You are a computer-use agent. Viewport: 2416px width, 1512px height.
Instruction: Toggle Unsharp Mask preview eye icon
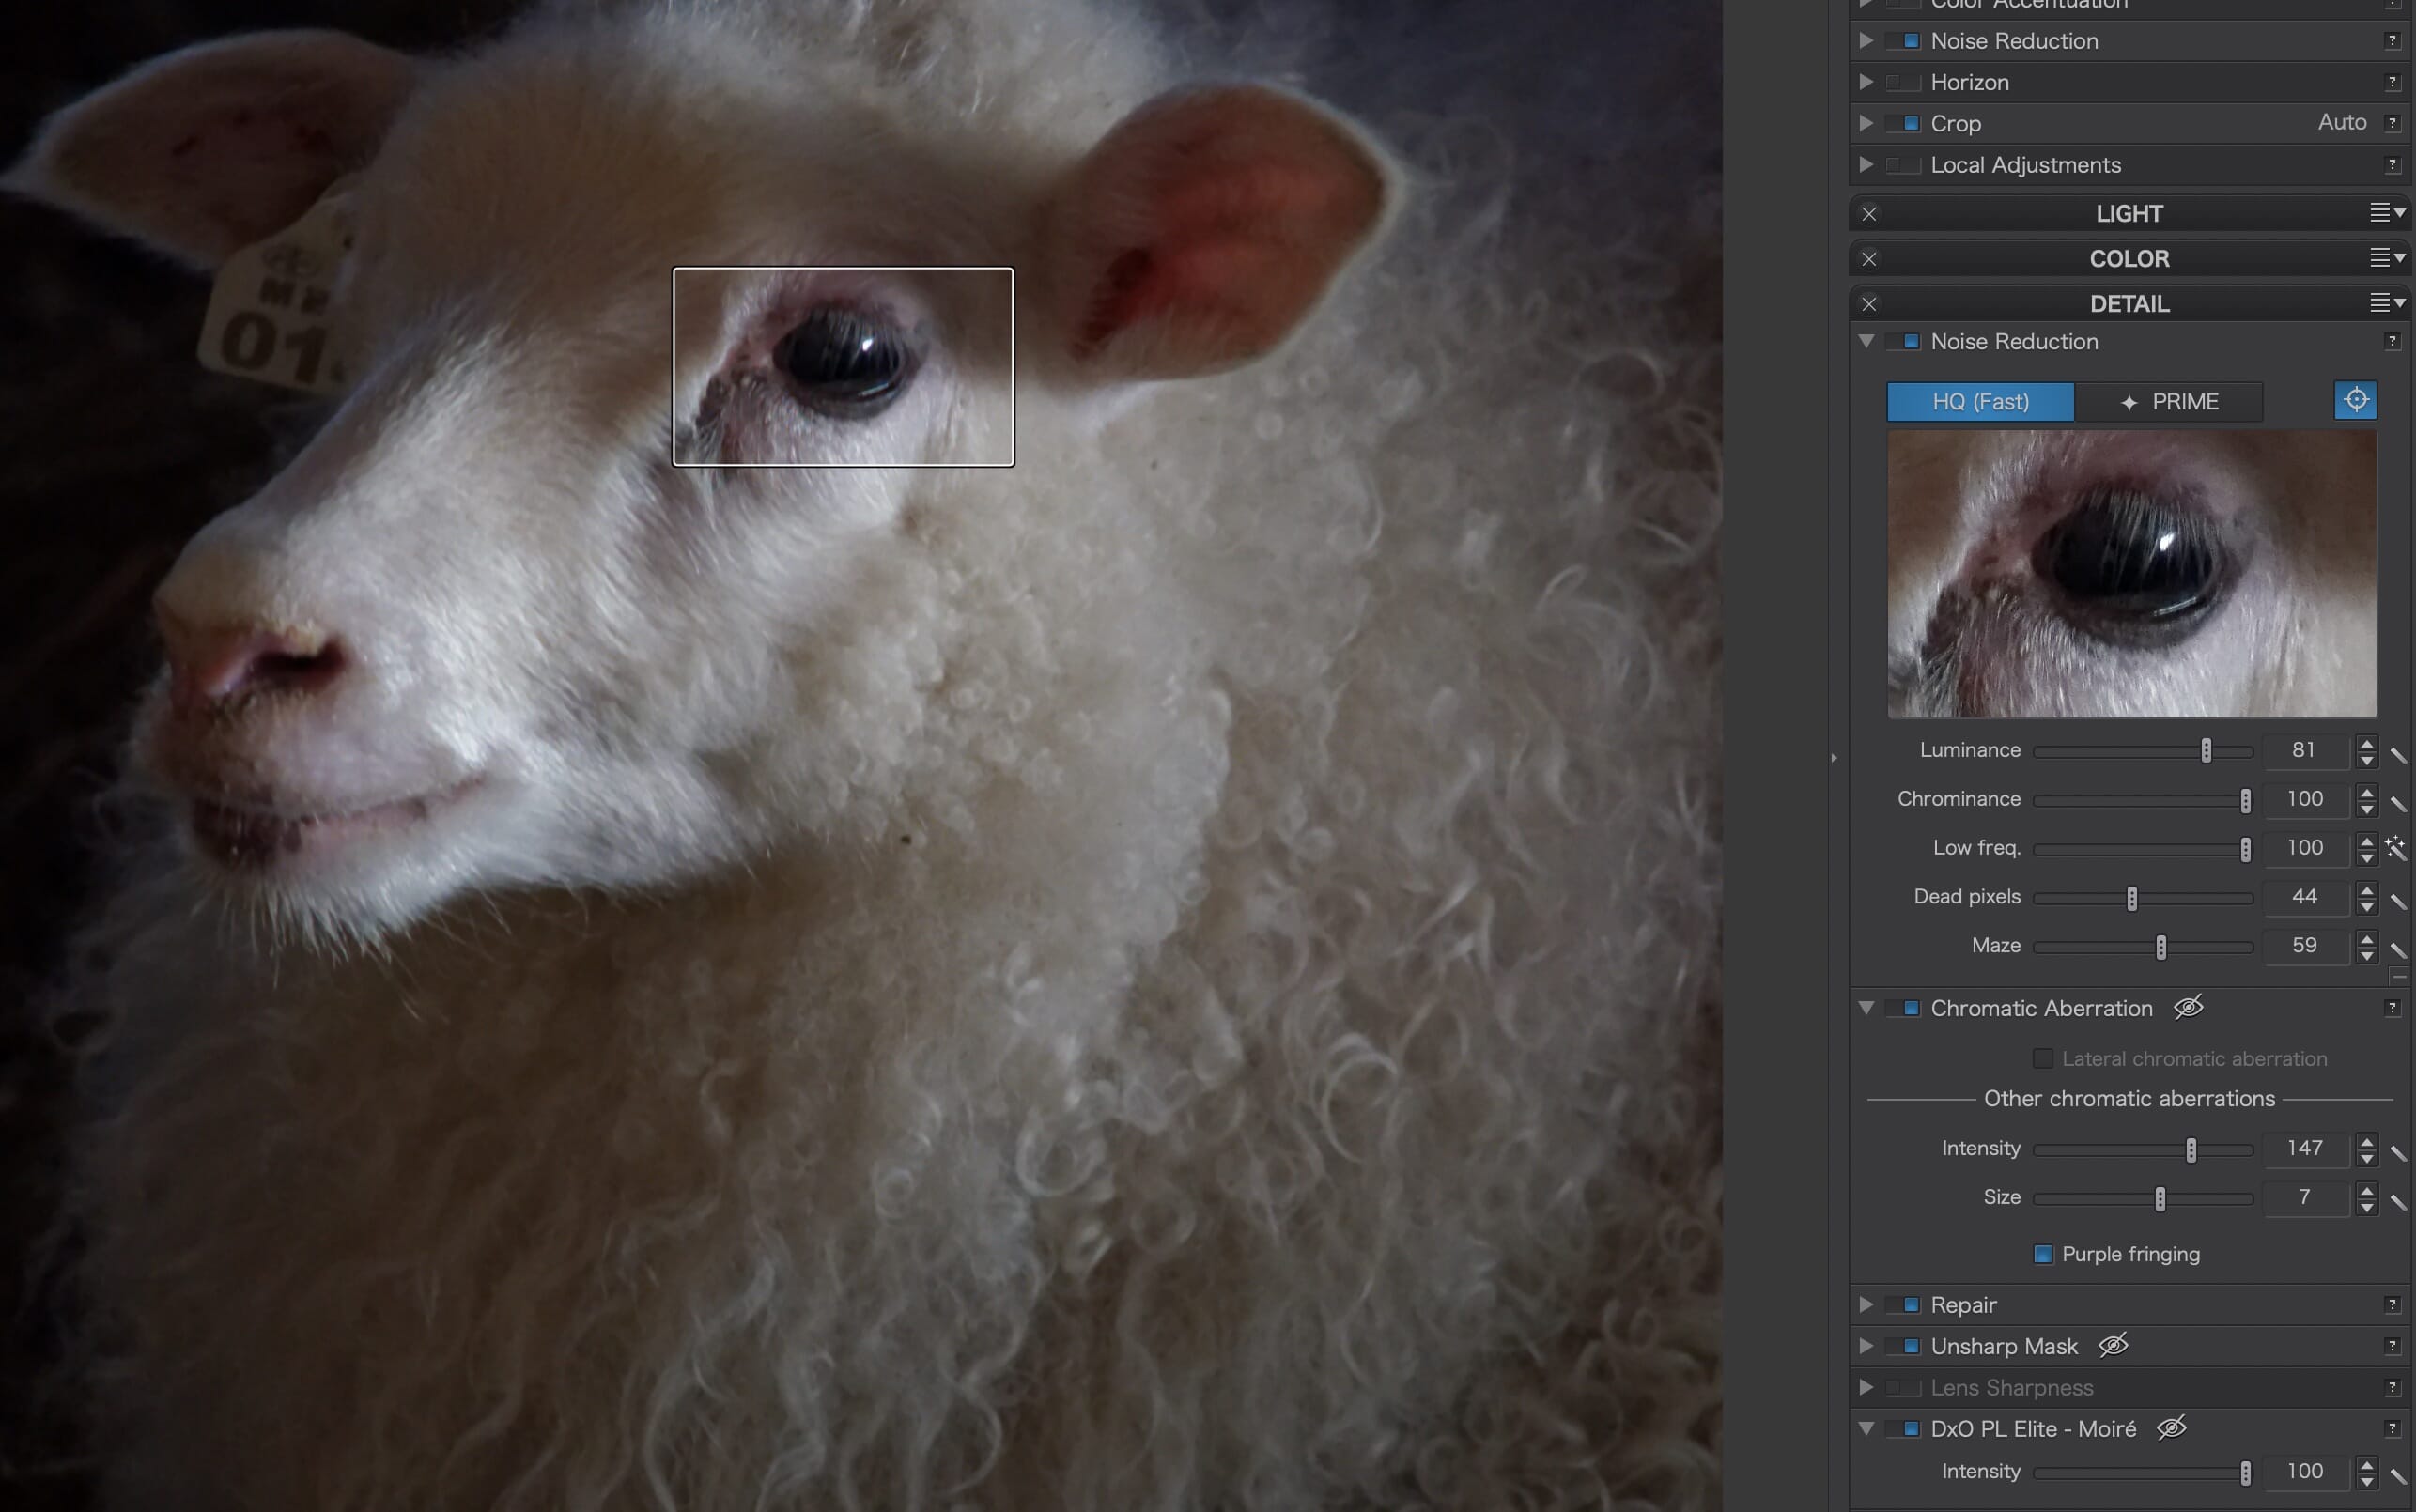point(2113,1345)
